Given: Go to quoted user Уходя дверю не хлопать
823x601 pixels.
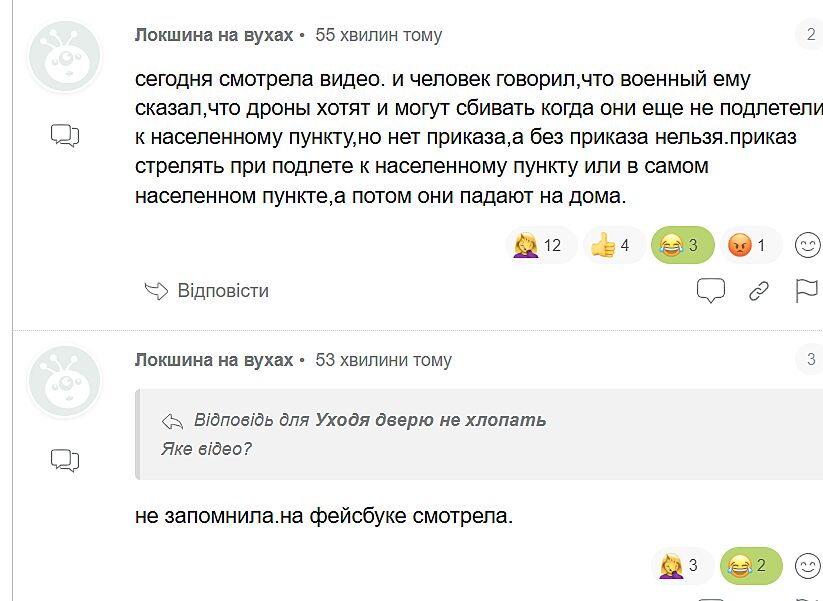Looking at the screenshot, I should pyautogui.click(x=430, y=420).
